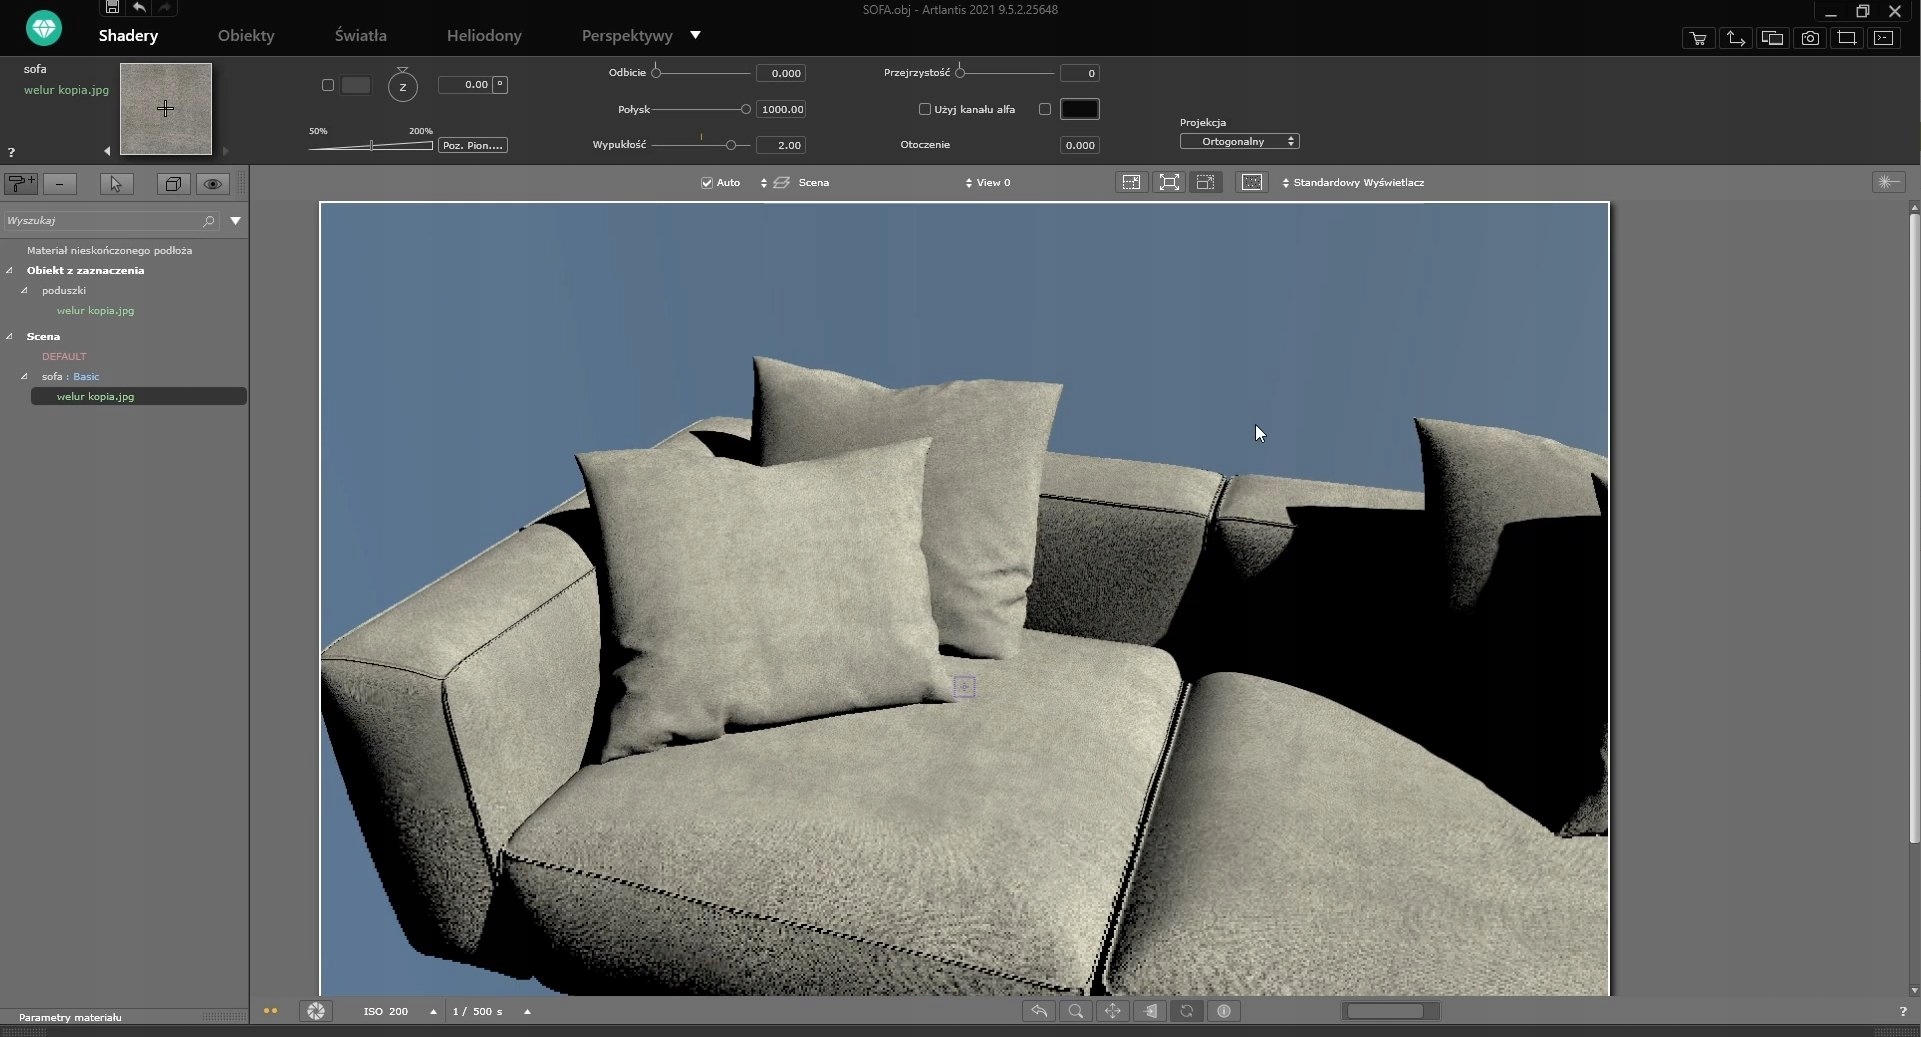Disable the Auto checkbox
Viewport: 1921px width, 1037px height.
[x=707, y=183]
